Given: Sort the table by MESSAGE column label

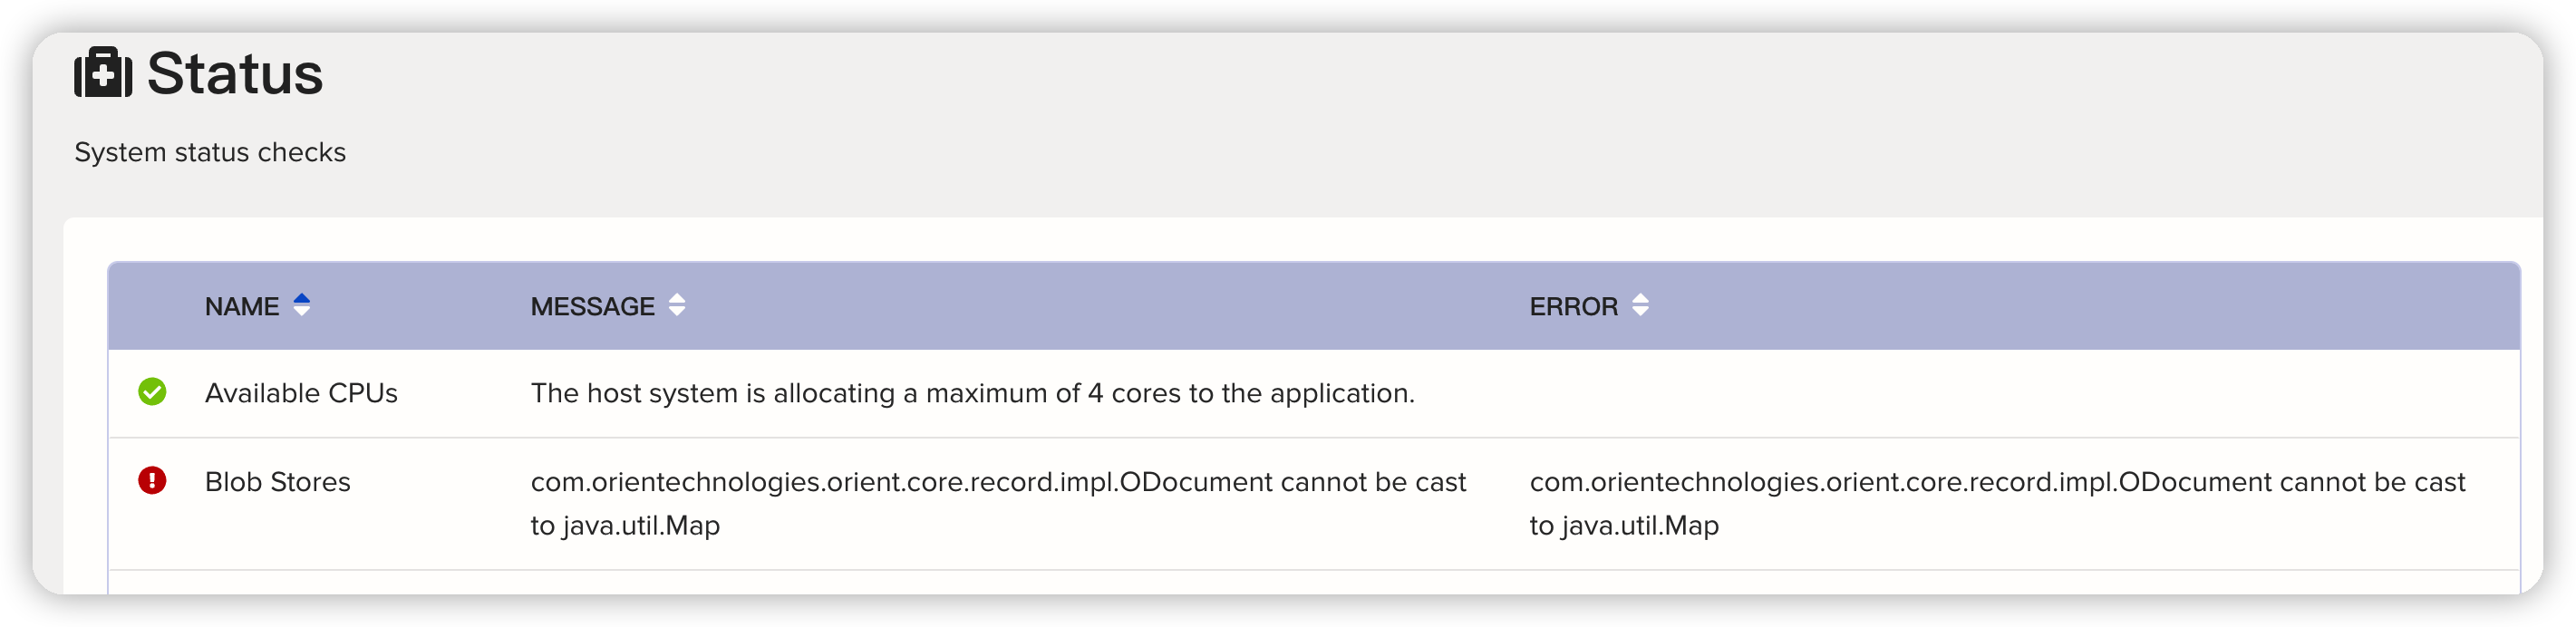Looking at the screenshot, I should tap(592, 307).
